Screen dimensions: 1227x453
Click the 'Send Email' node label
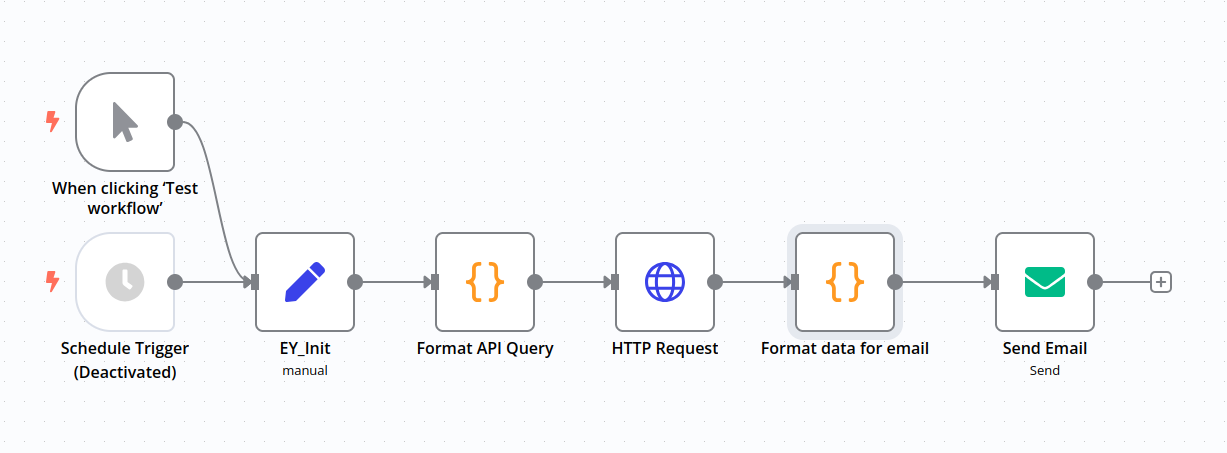1045,349
